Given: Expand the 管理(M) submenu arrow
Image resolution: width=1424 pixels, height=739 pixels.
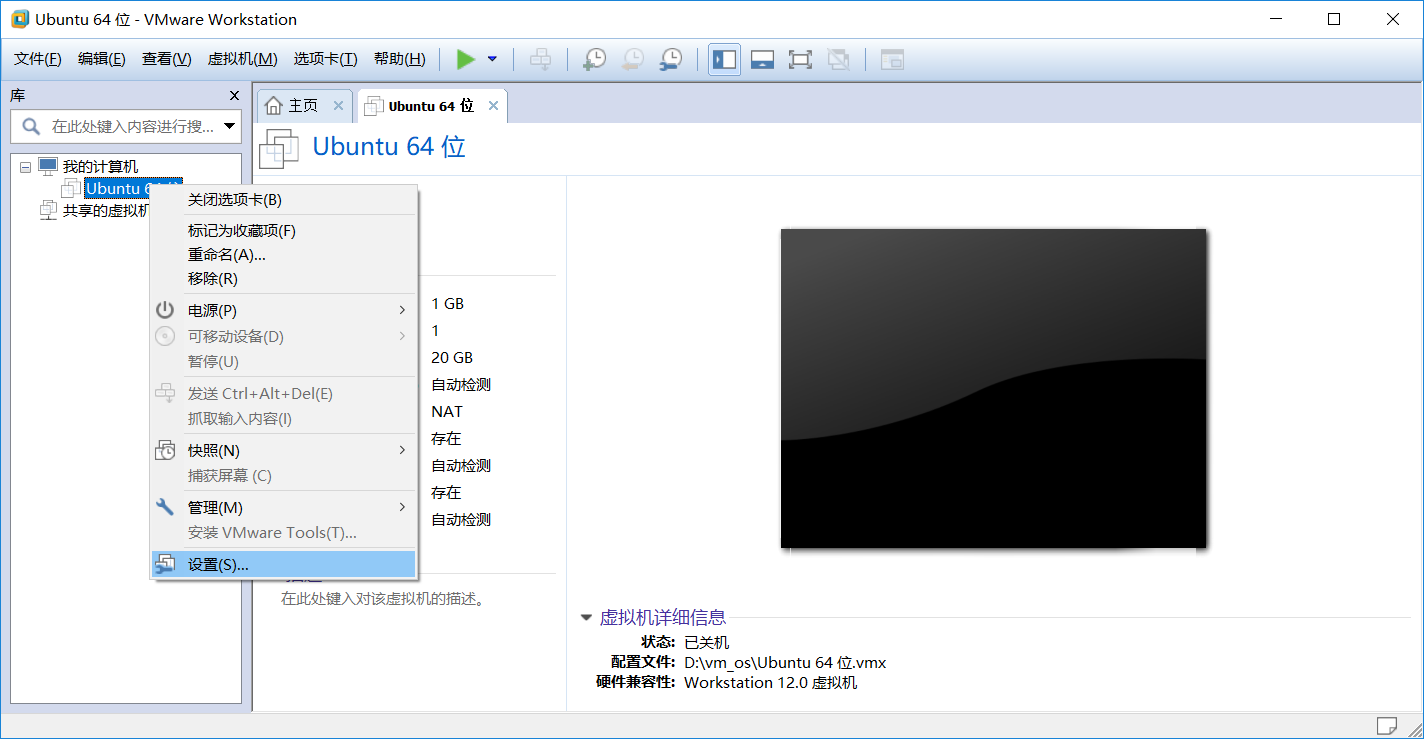Looking at the screenshot, I should click(x=403, y=508).
